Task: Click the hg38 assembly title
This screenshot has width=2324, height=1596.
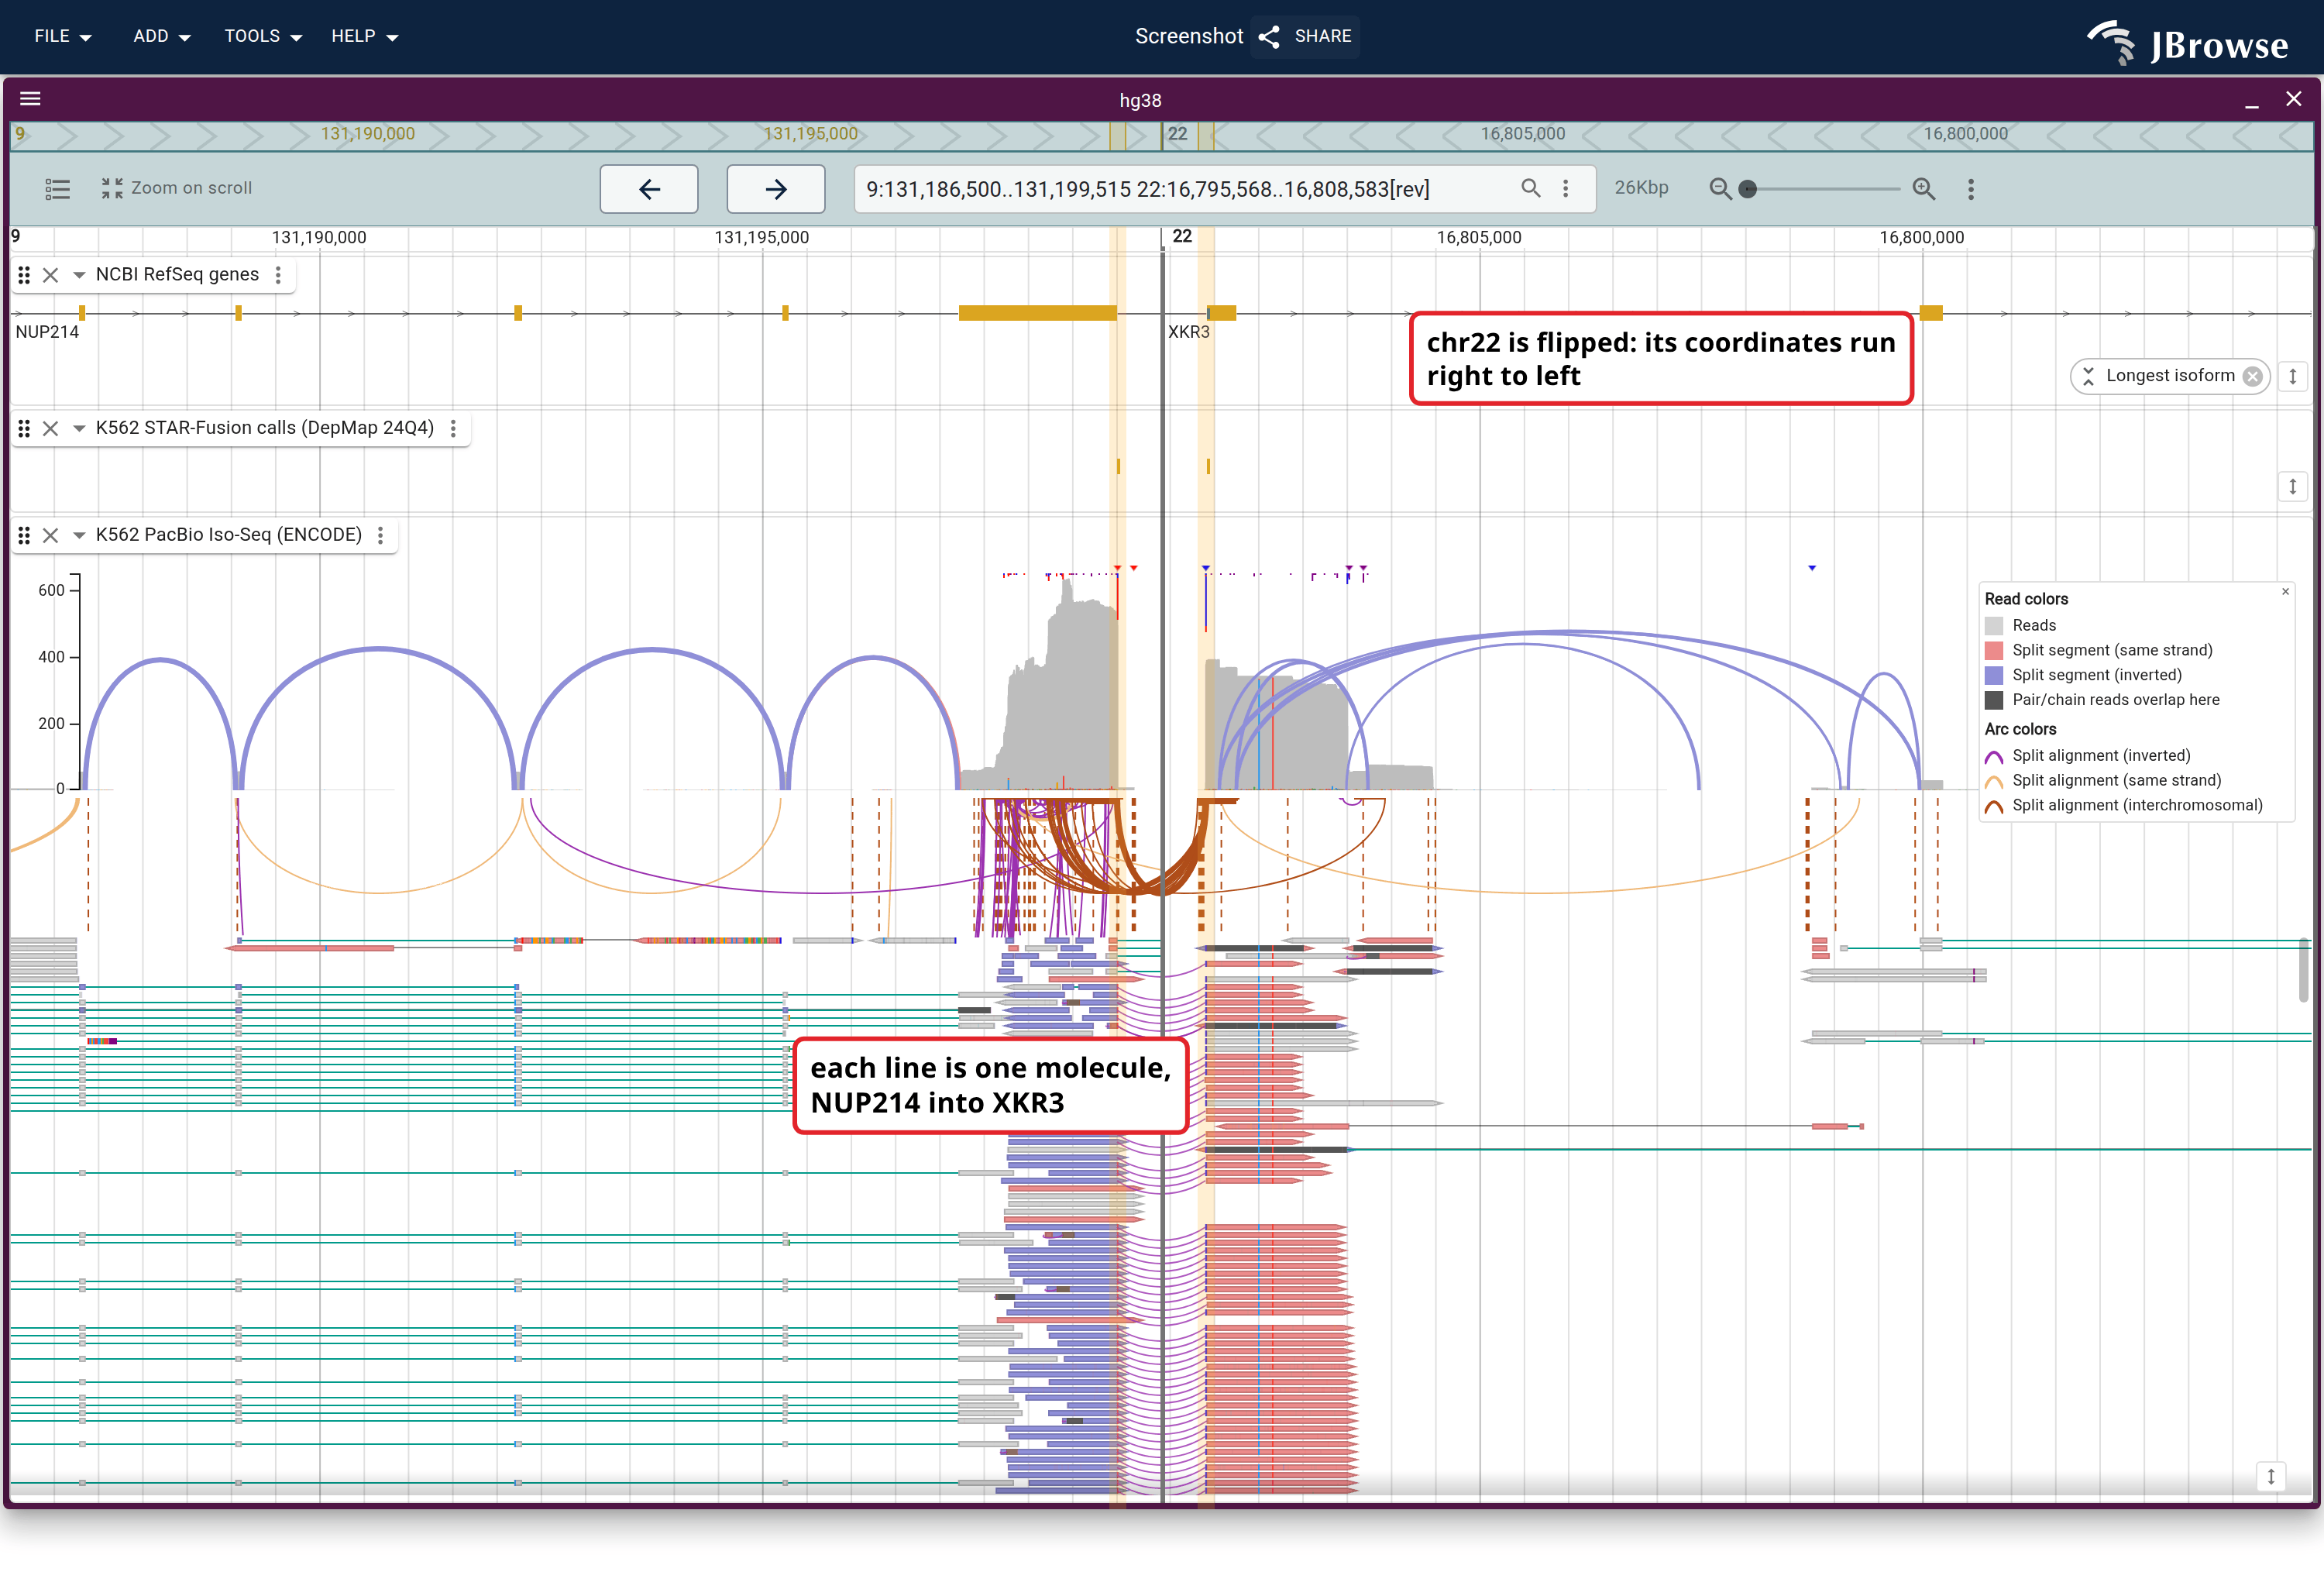Action: click(1140, 100)
